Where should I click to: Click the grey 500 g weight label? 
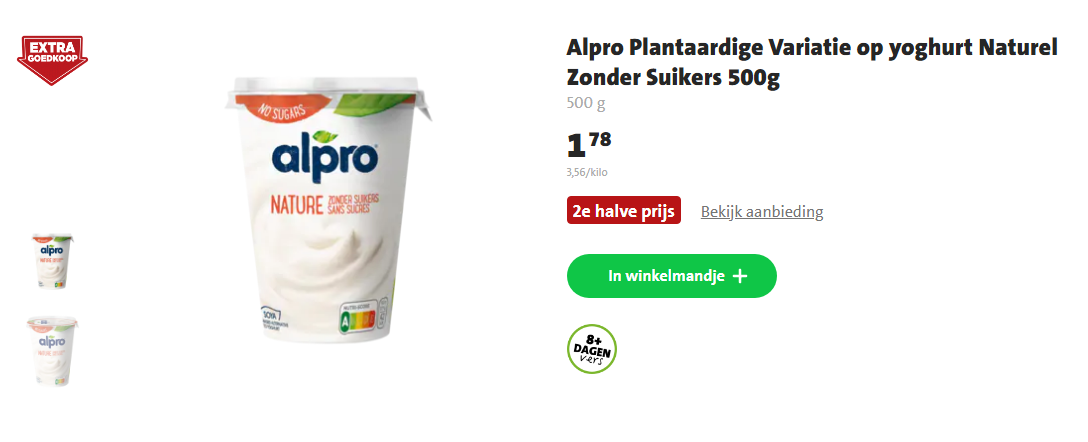click(586, 103)
